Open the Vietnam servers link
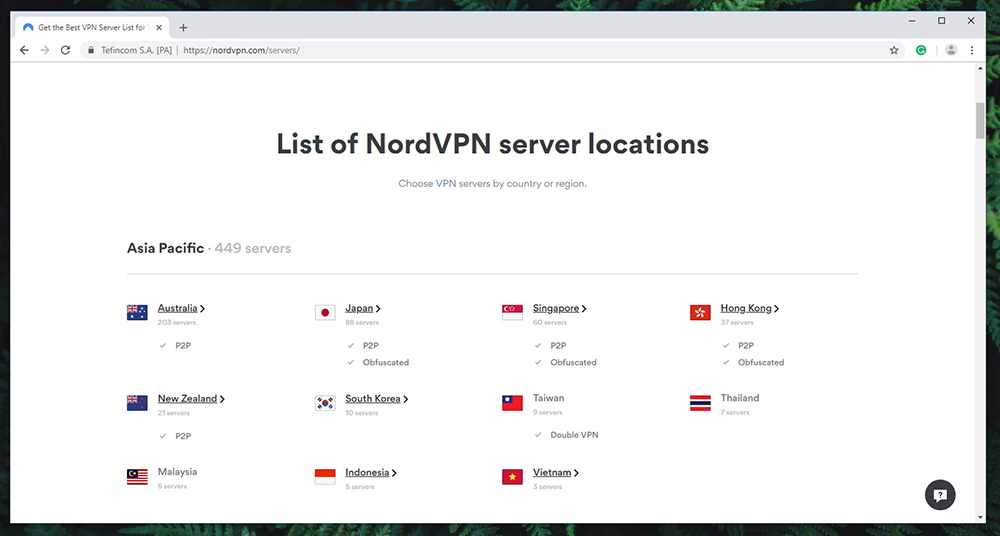 click(552, 472)
